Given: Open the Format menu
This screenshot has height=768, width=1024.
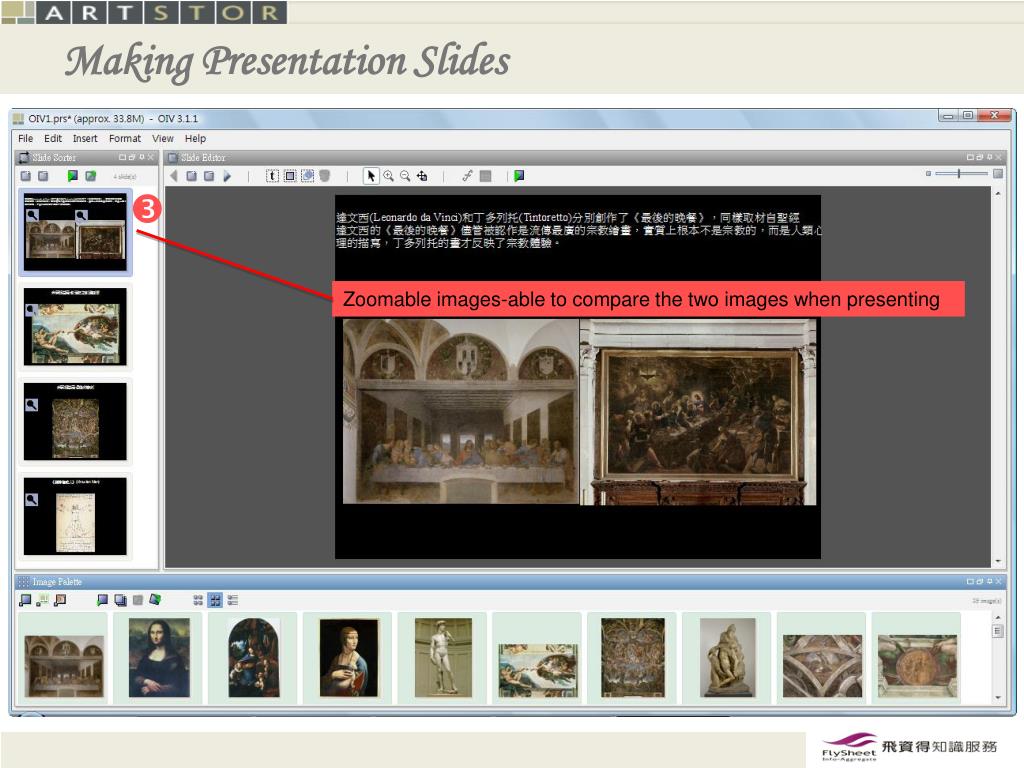Looking at the screenshot, I should coord(125,138).
